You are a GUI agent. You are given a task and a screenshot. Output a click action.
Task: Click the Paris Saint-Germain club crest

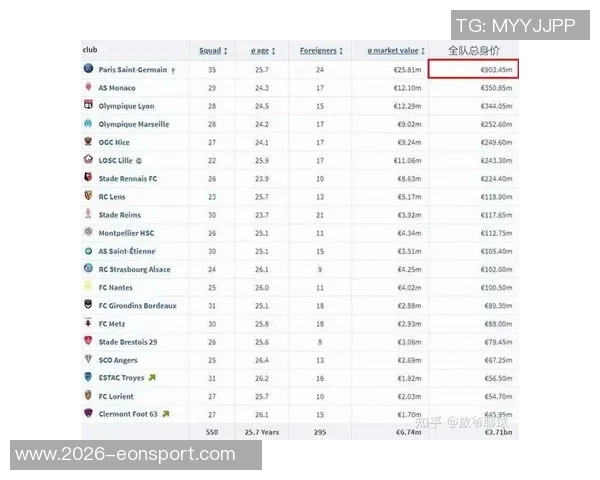pyautogui.click(x=89, y=70)
